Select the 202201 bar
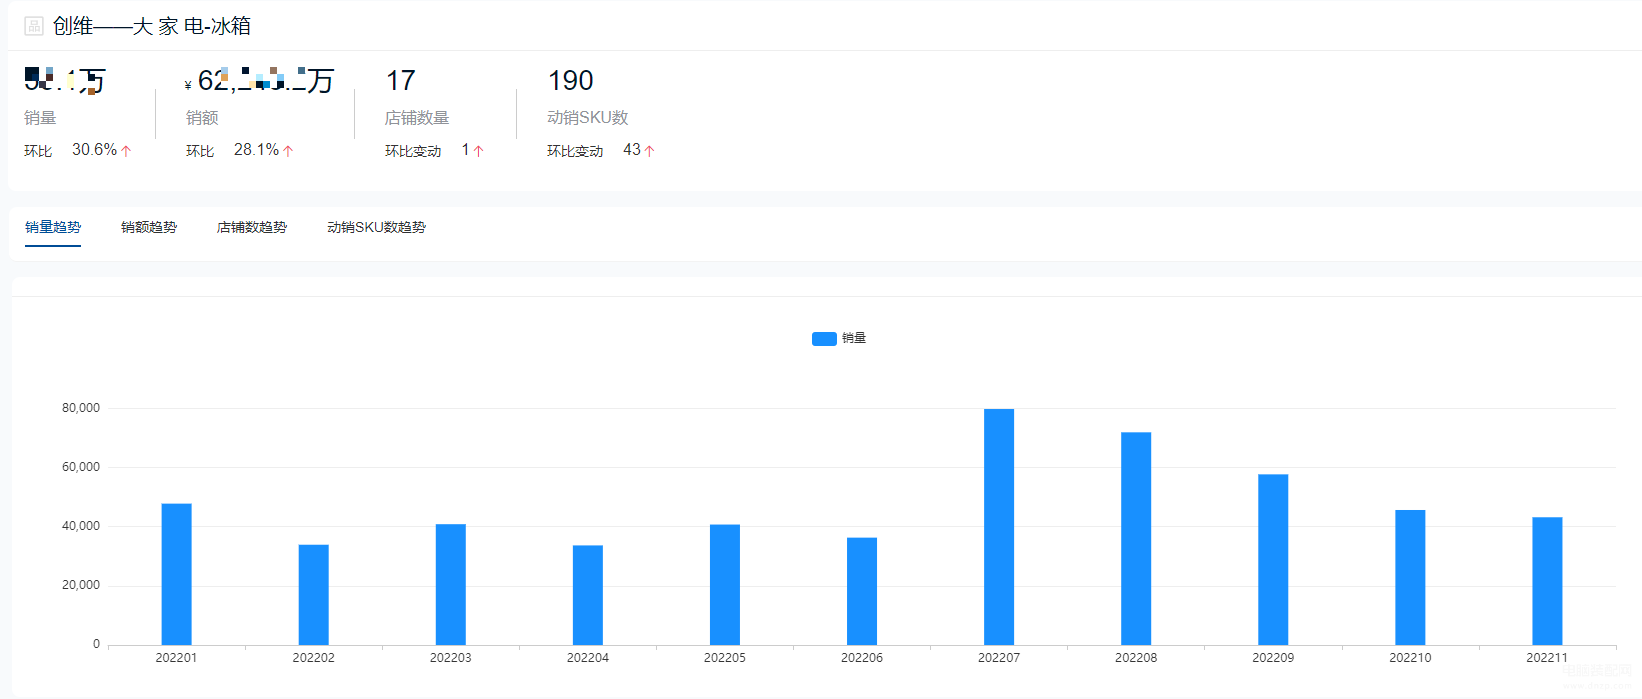1642x699 pixels. pos(176,574)
